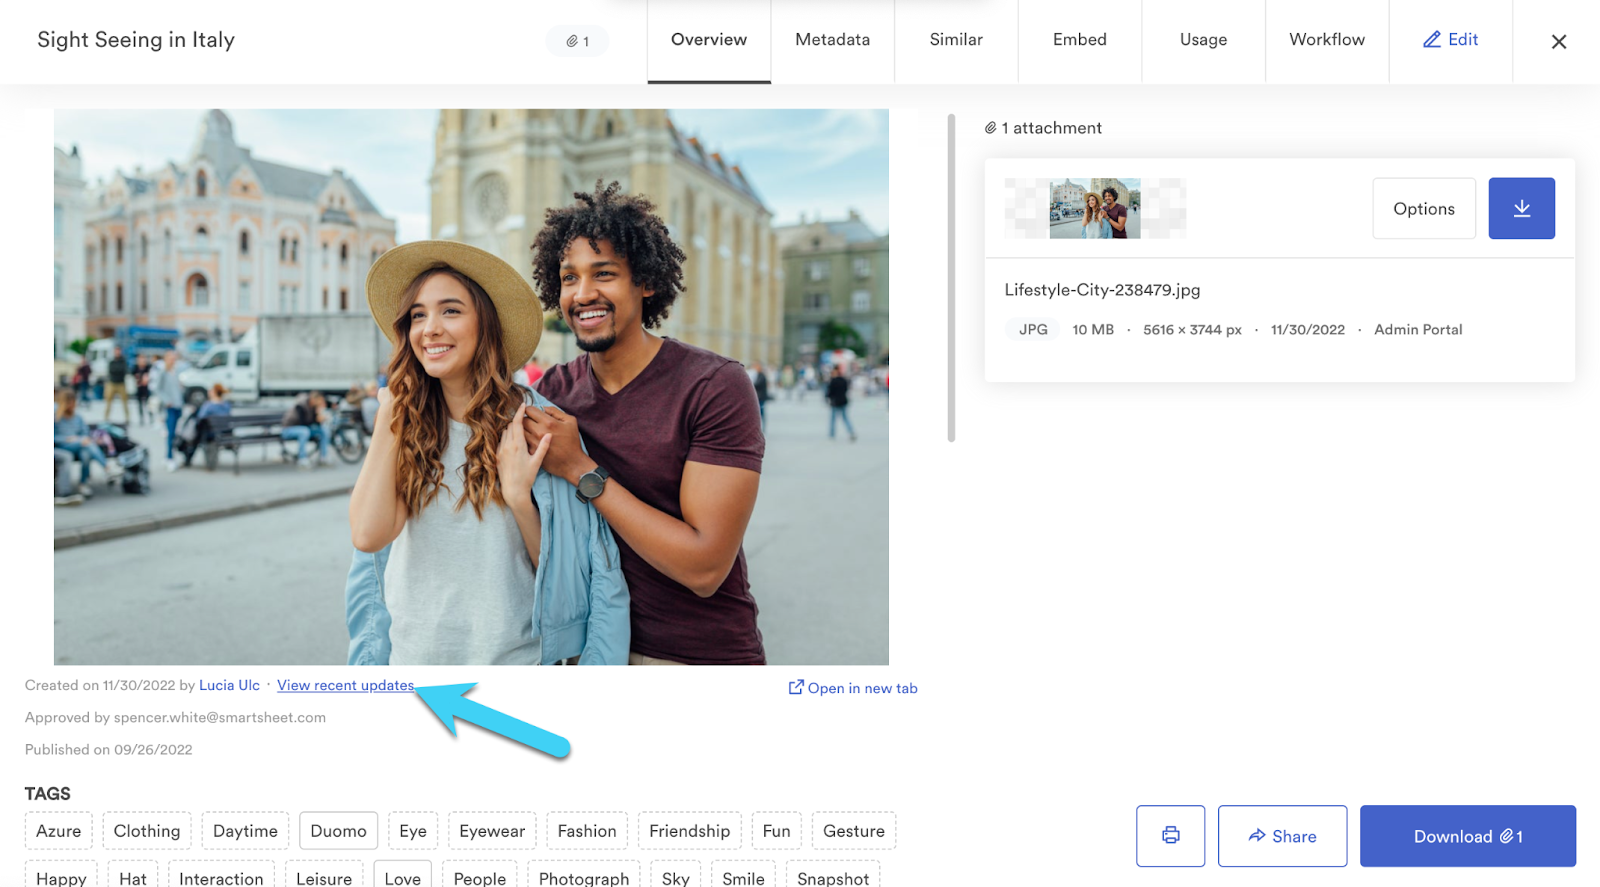
Task: Select the Sky tag
Action: click(x=676, y=875)
